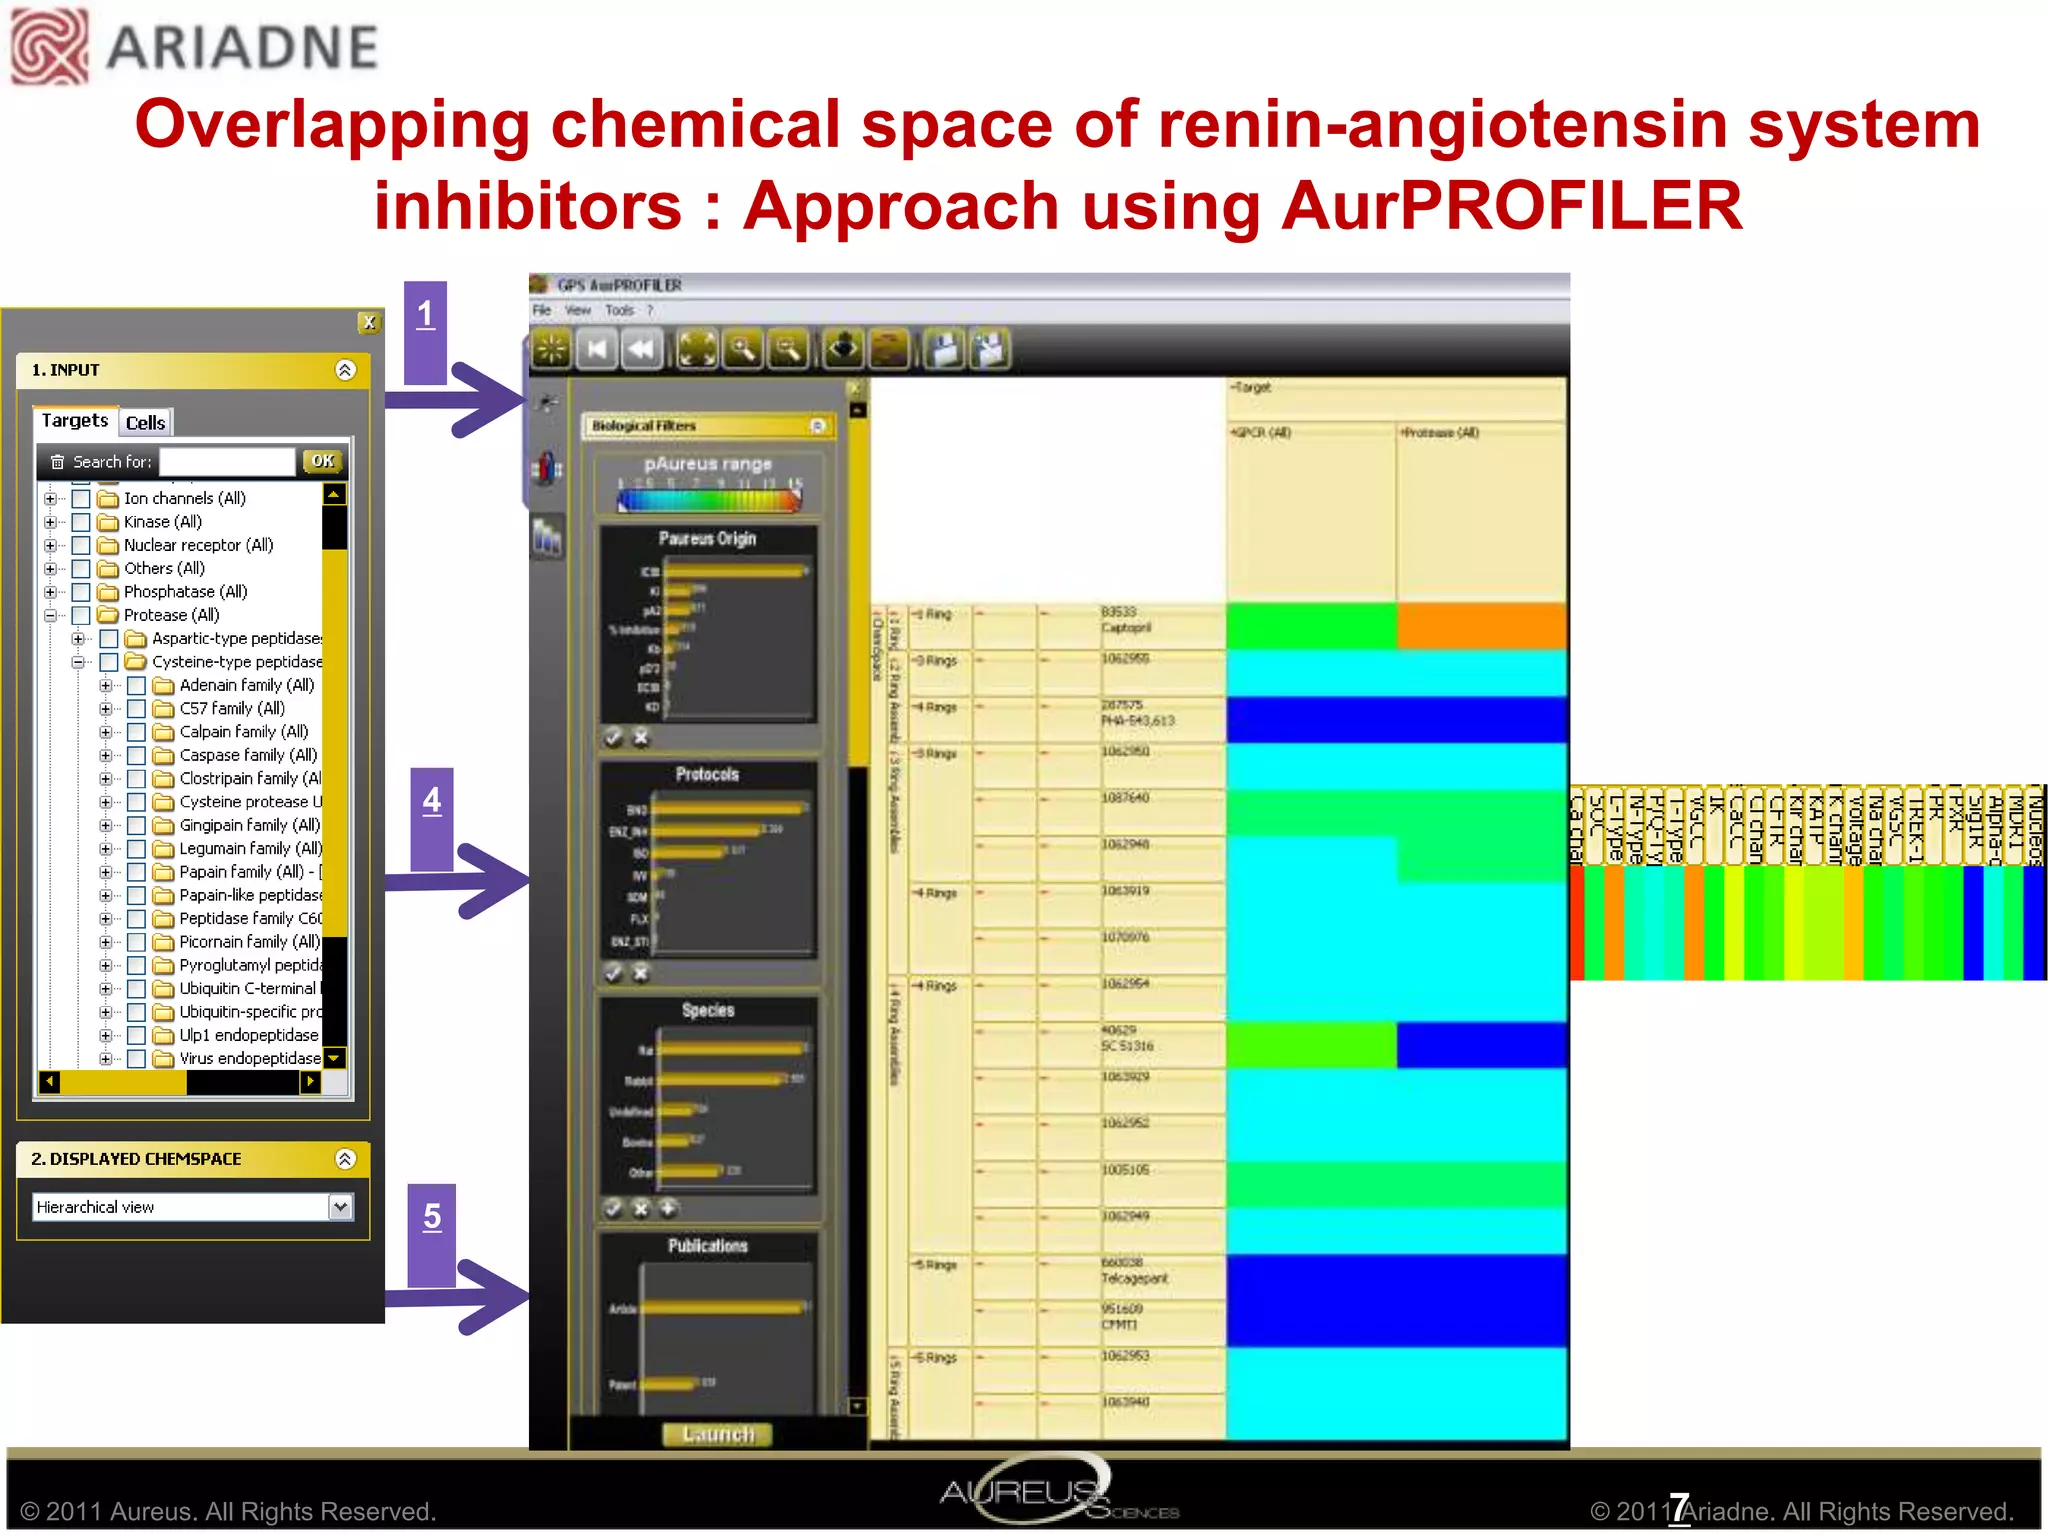Click the zoom out magnifier icon
This screenshot has width=2048, height=1536.
point(789,349)
